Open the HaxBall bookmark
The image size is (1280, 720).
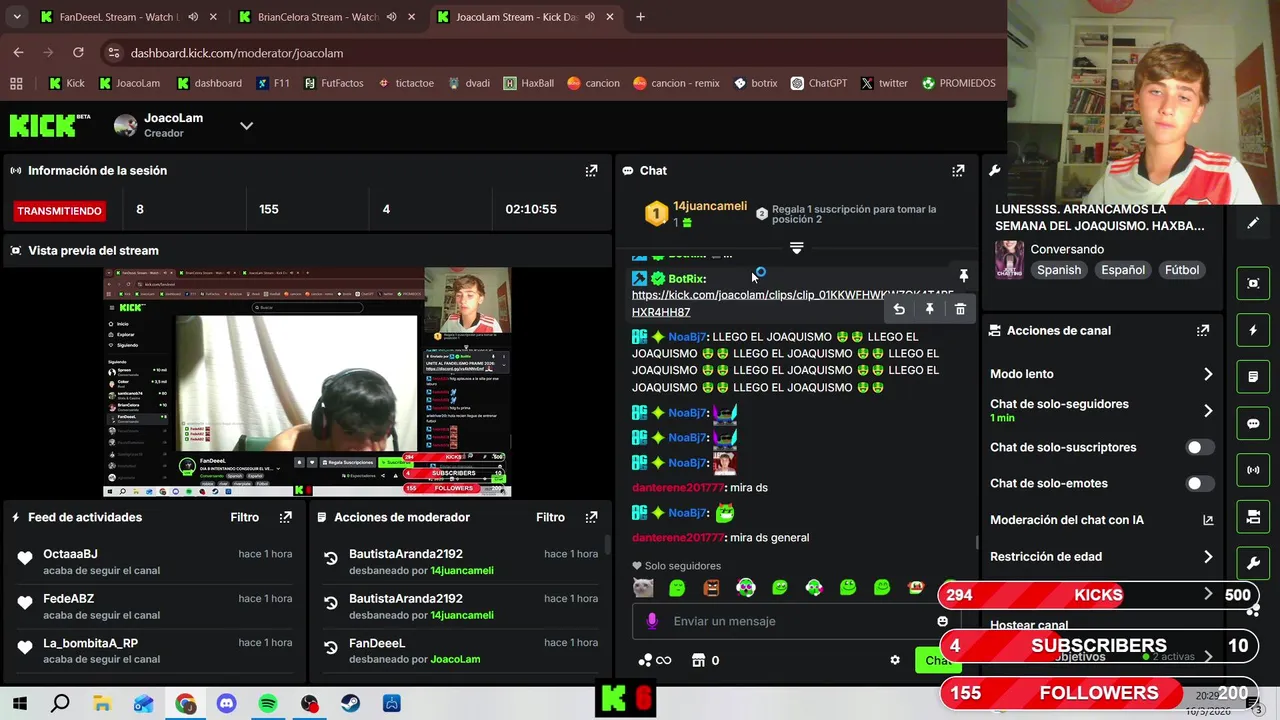pyautogui.click(x=529, y=83)
